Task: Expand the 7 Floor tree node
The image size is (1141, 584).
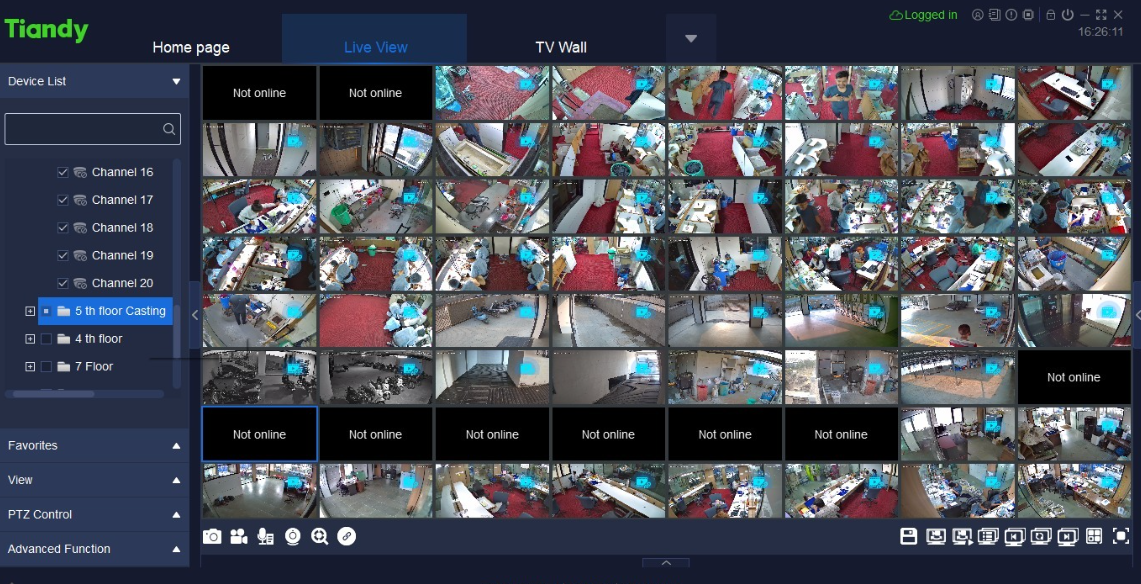Action: [30, 367]
